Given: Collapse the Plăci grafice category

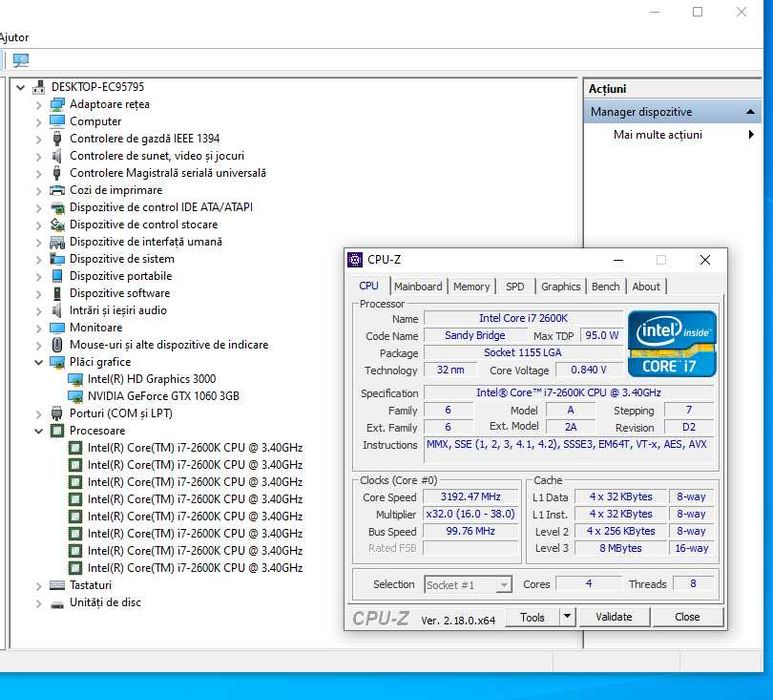Looking at the screenshot, I should 38,362.
